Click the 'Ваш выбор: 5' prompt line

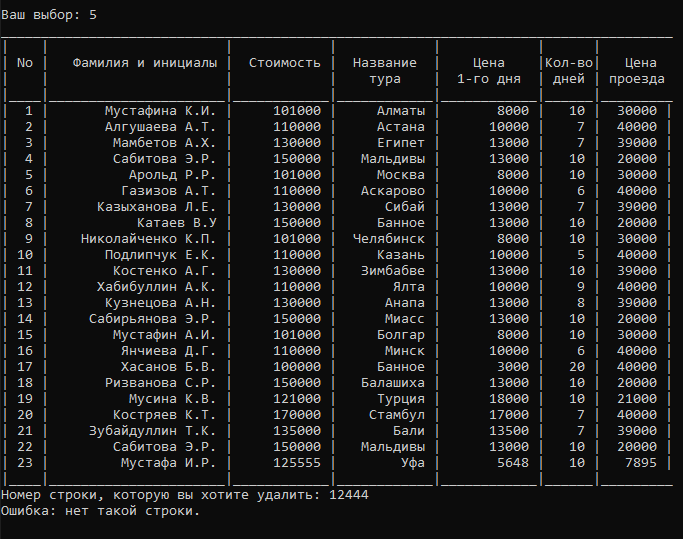pos(49,15)
